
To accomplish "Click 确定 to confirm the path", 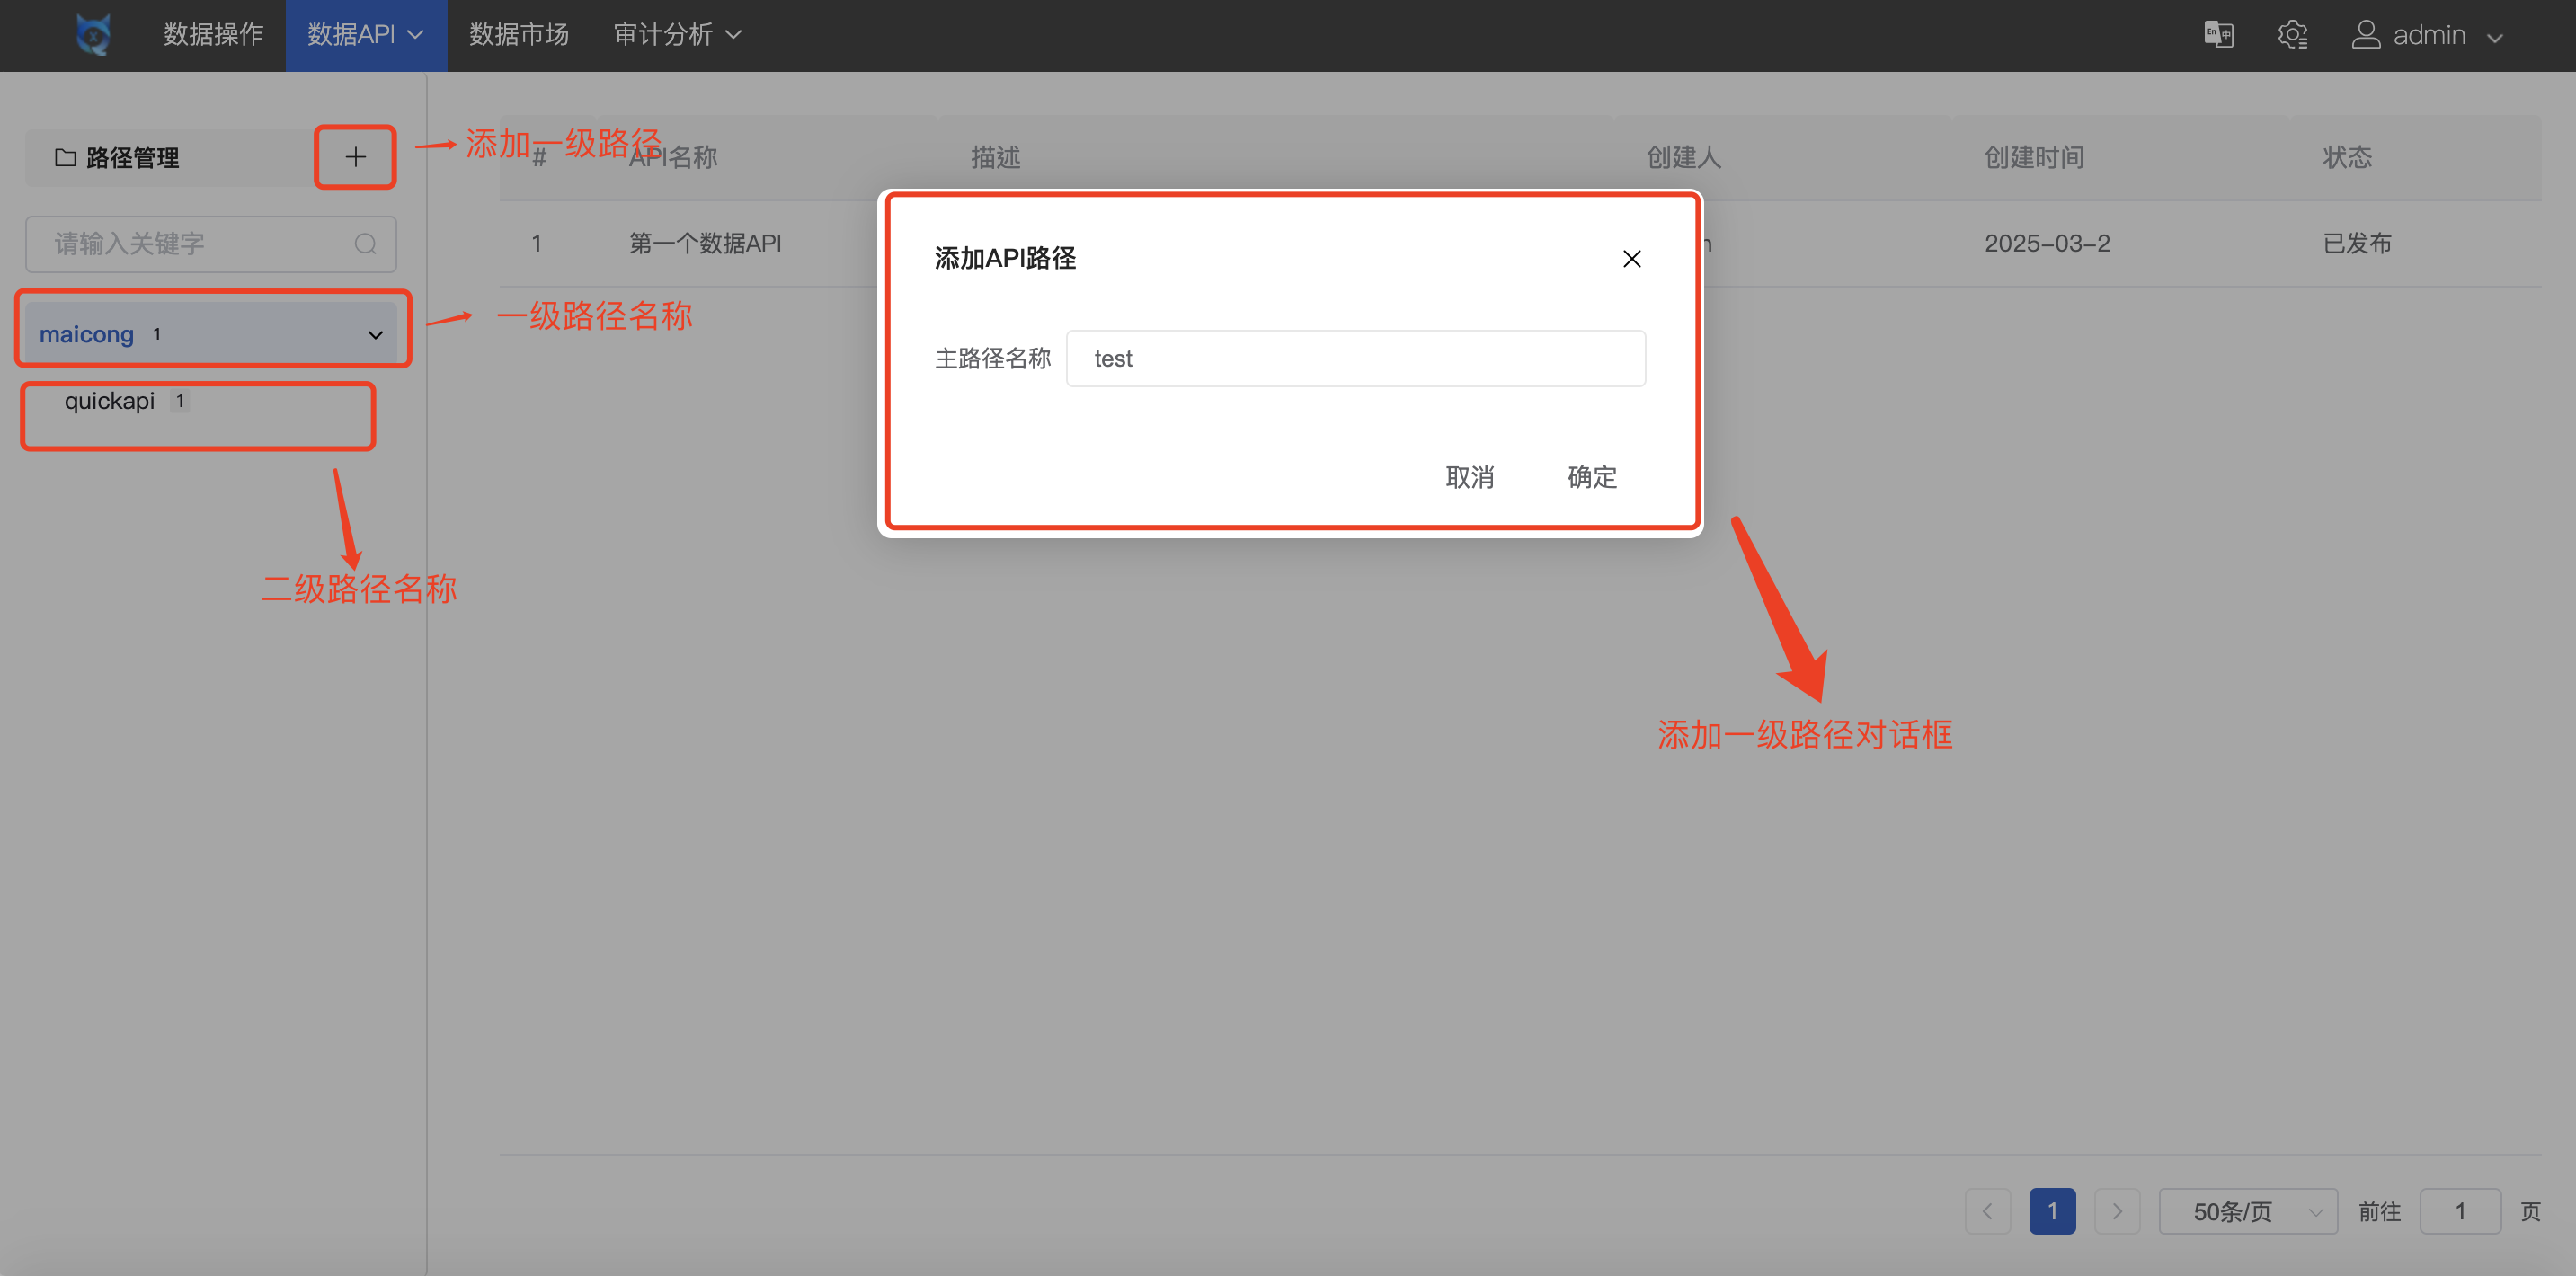I will coord(1591,478).
